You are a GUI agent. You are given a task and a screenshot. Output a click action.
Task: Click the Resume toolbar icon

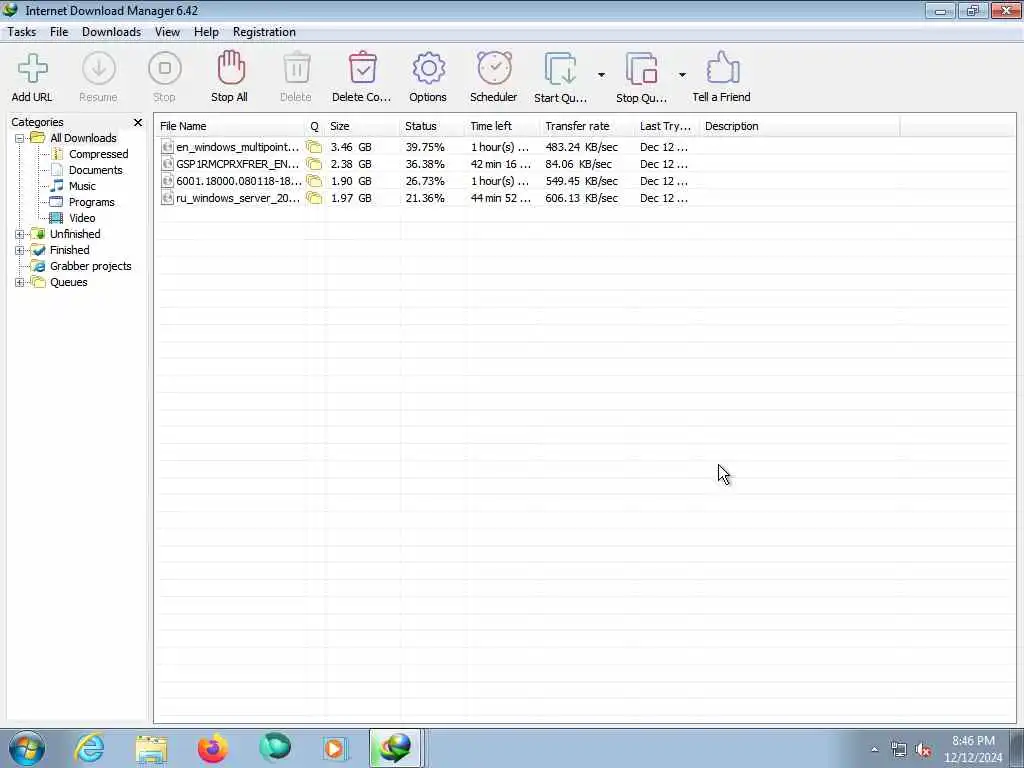pyautogui.click(x=99, y=69)
